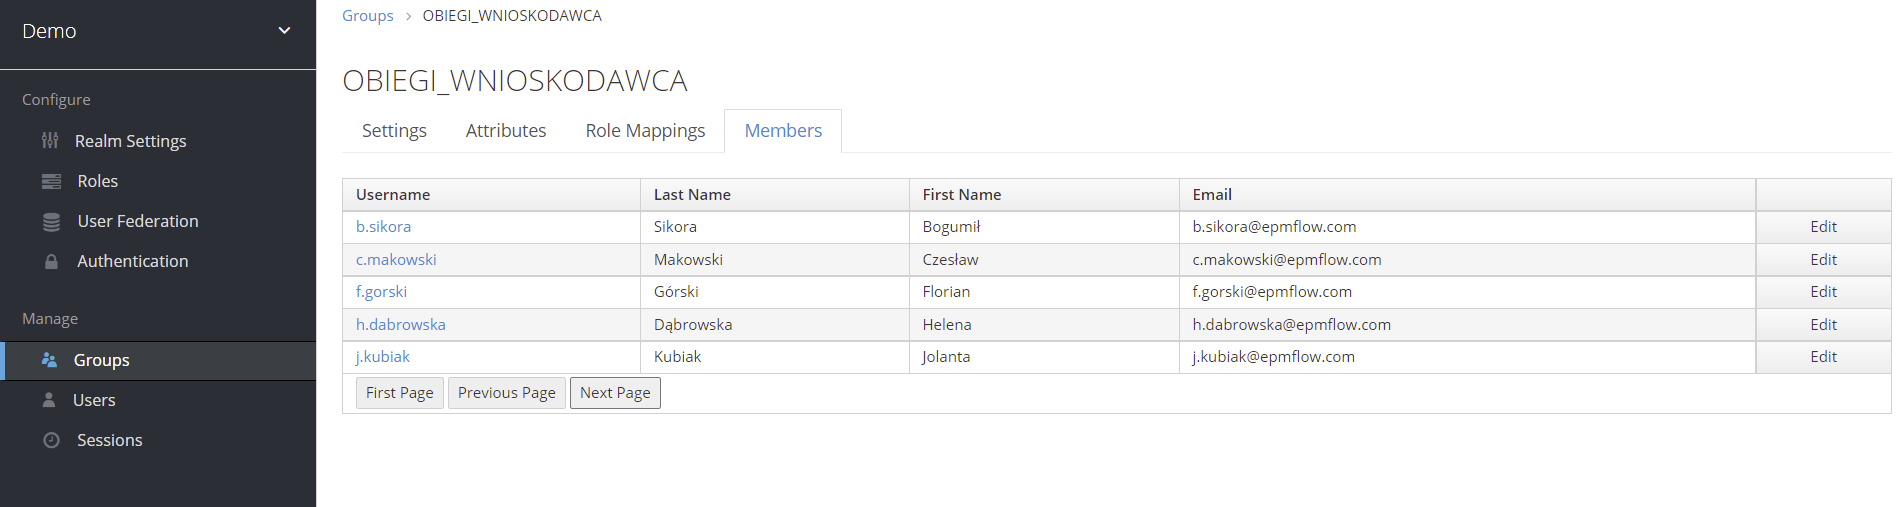The image size is (1903, 507).
Task: Click the Groups people icon
Action: [49, 360]
